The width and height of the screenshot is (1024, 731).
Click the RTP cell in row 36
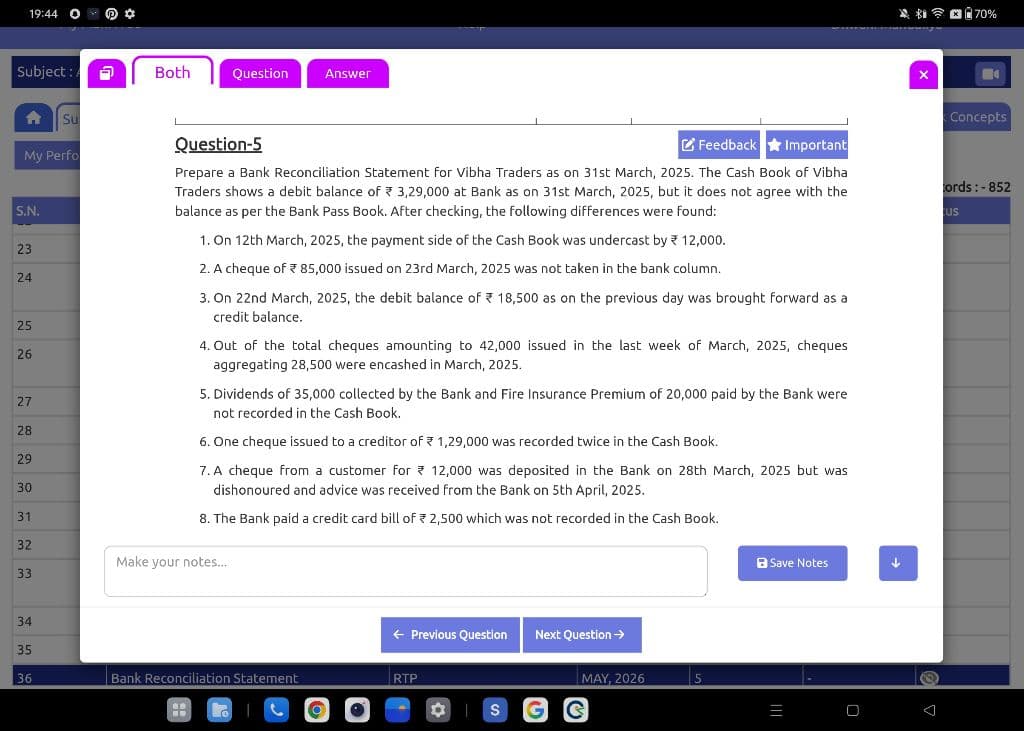pos(405,678)
